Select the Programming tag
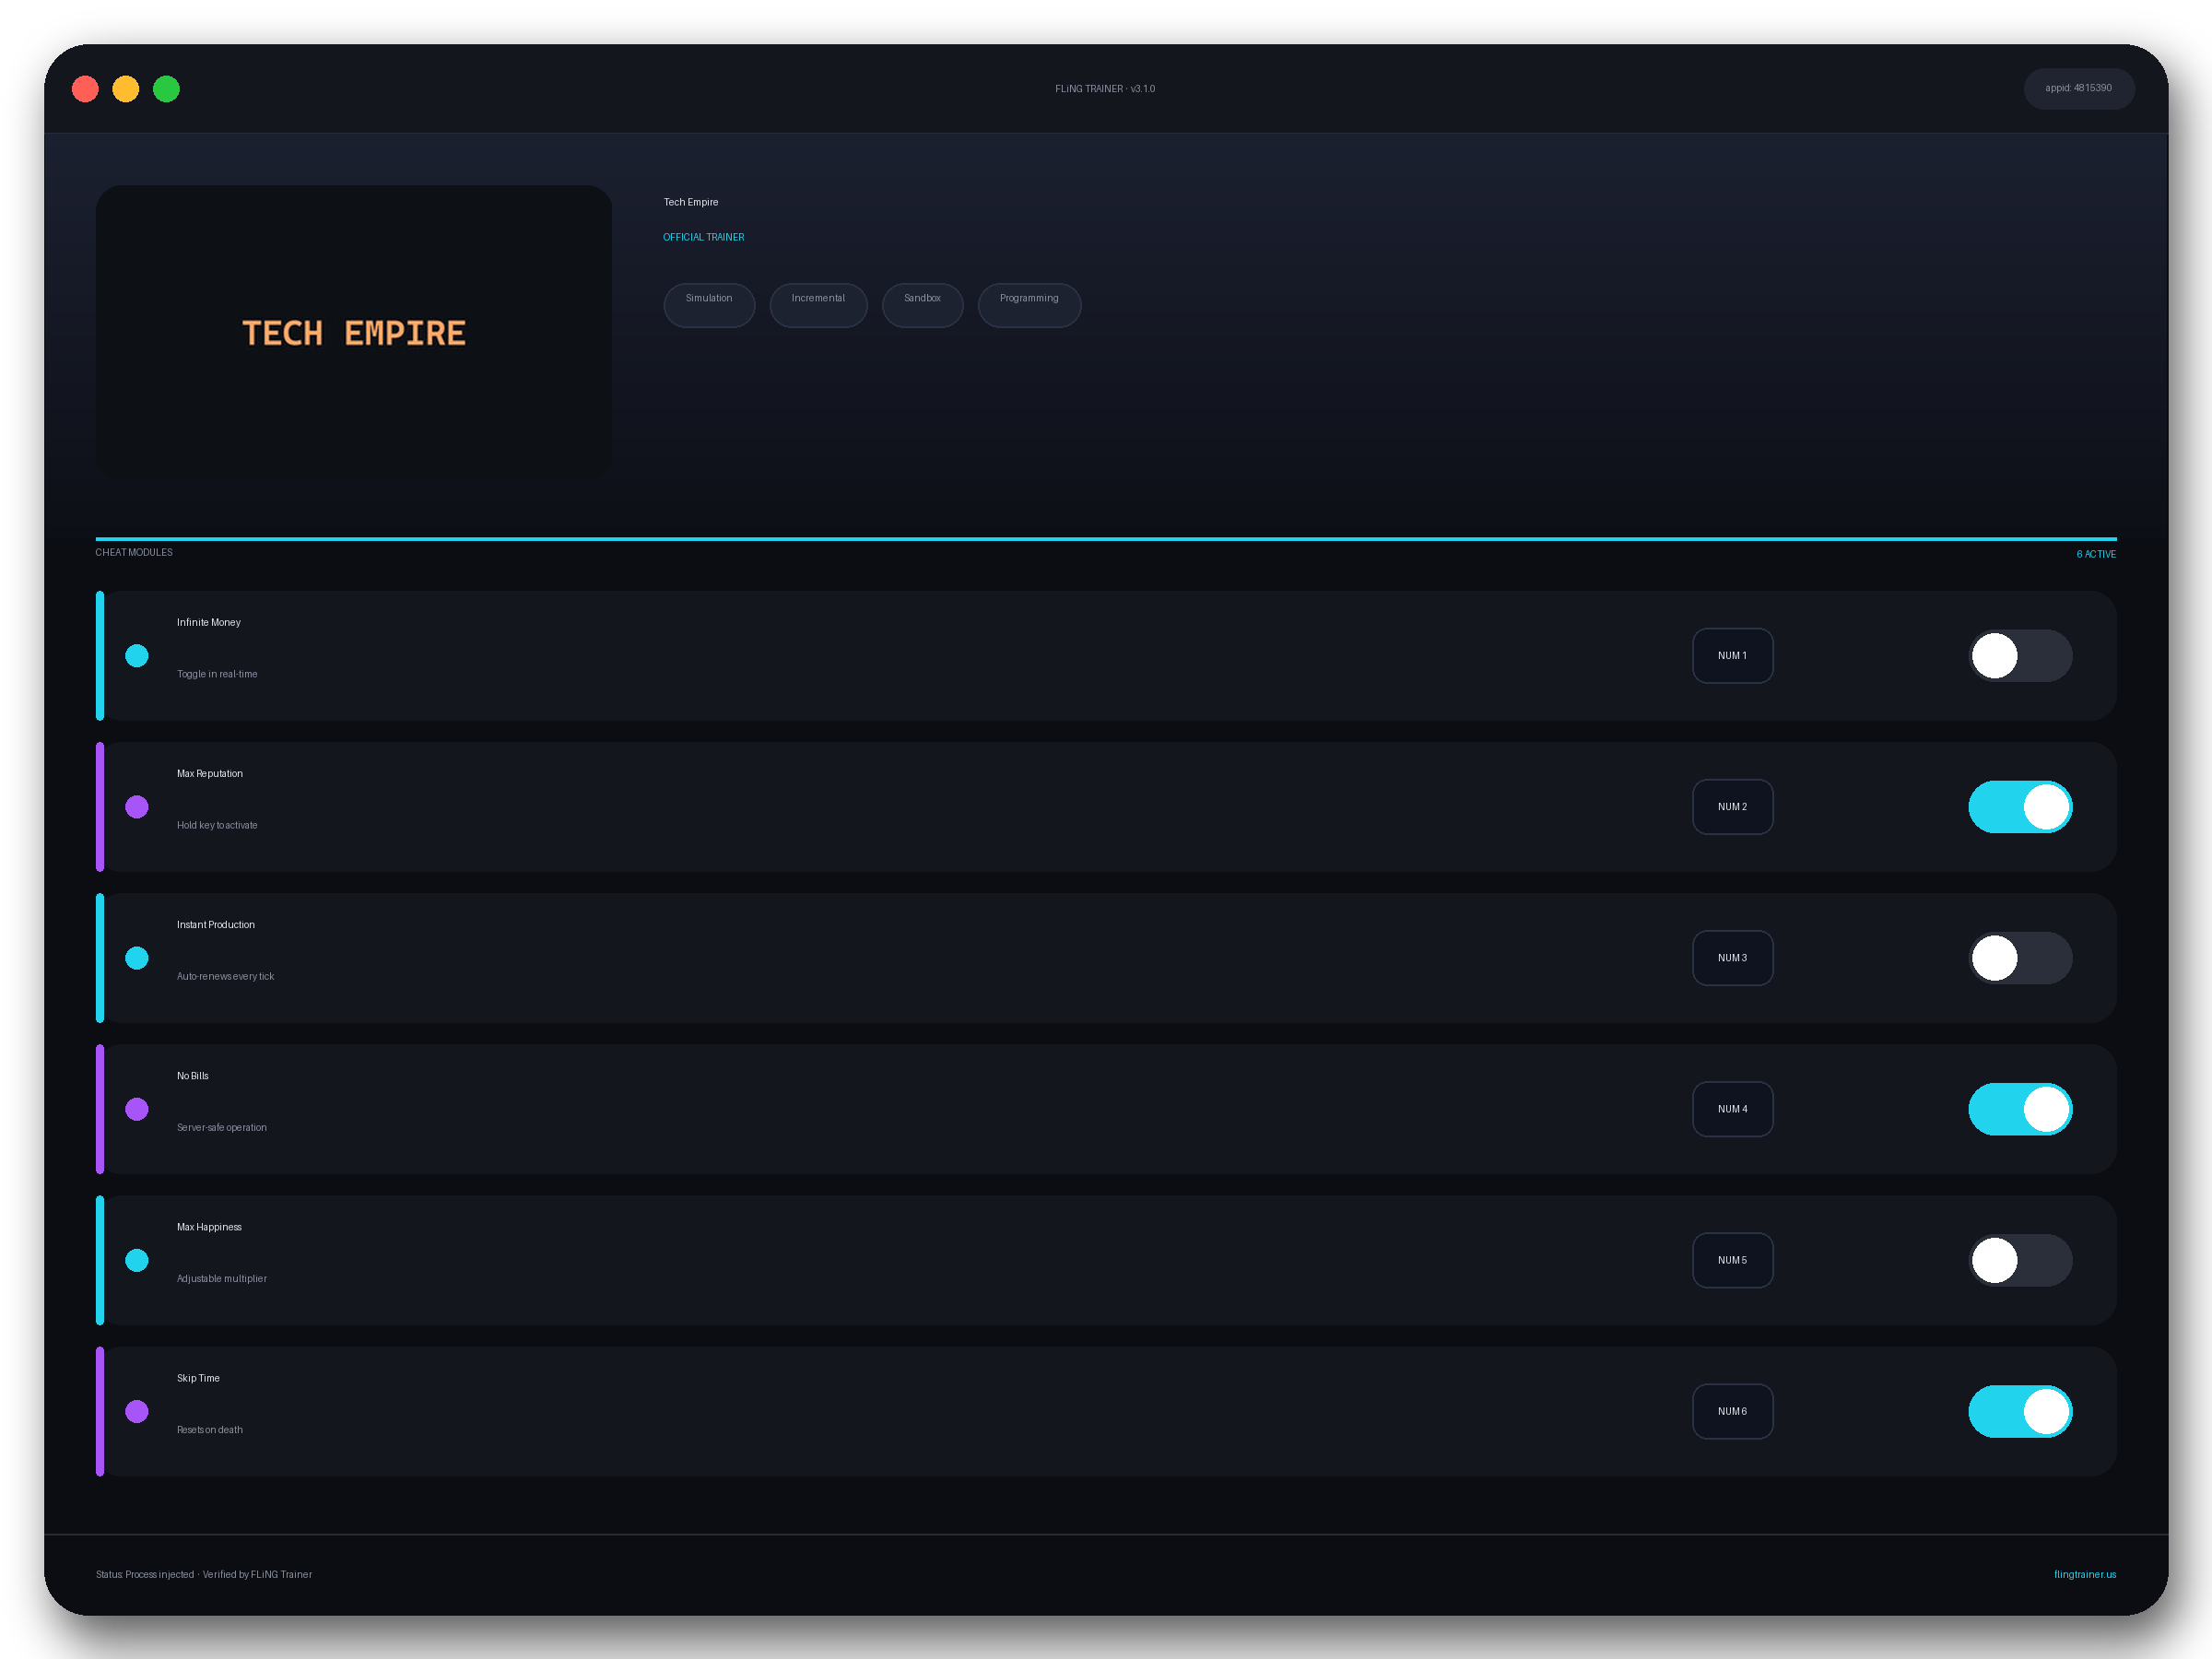Screen dimensions: 2212x1659 pos(1029,305)
